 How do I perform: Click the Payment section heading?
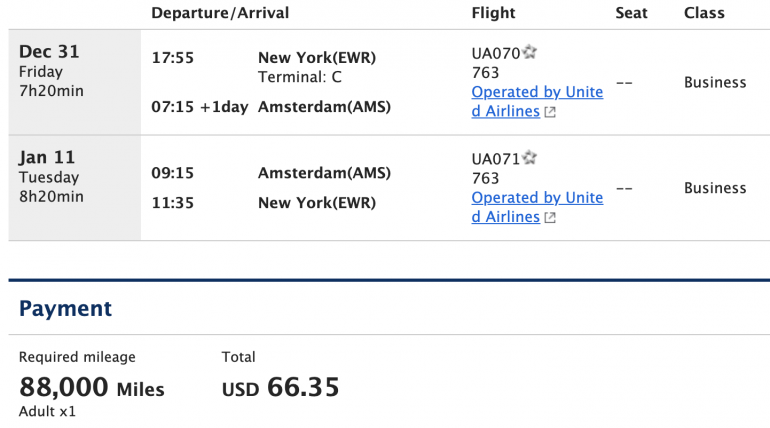(66, 309)
